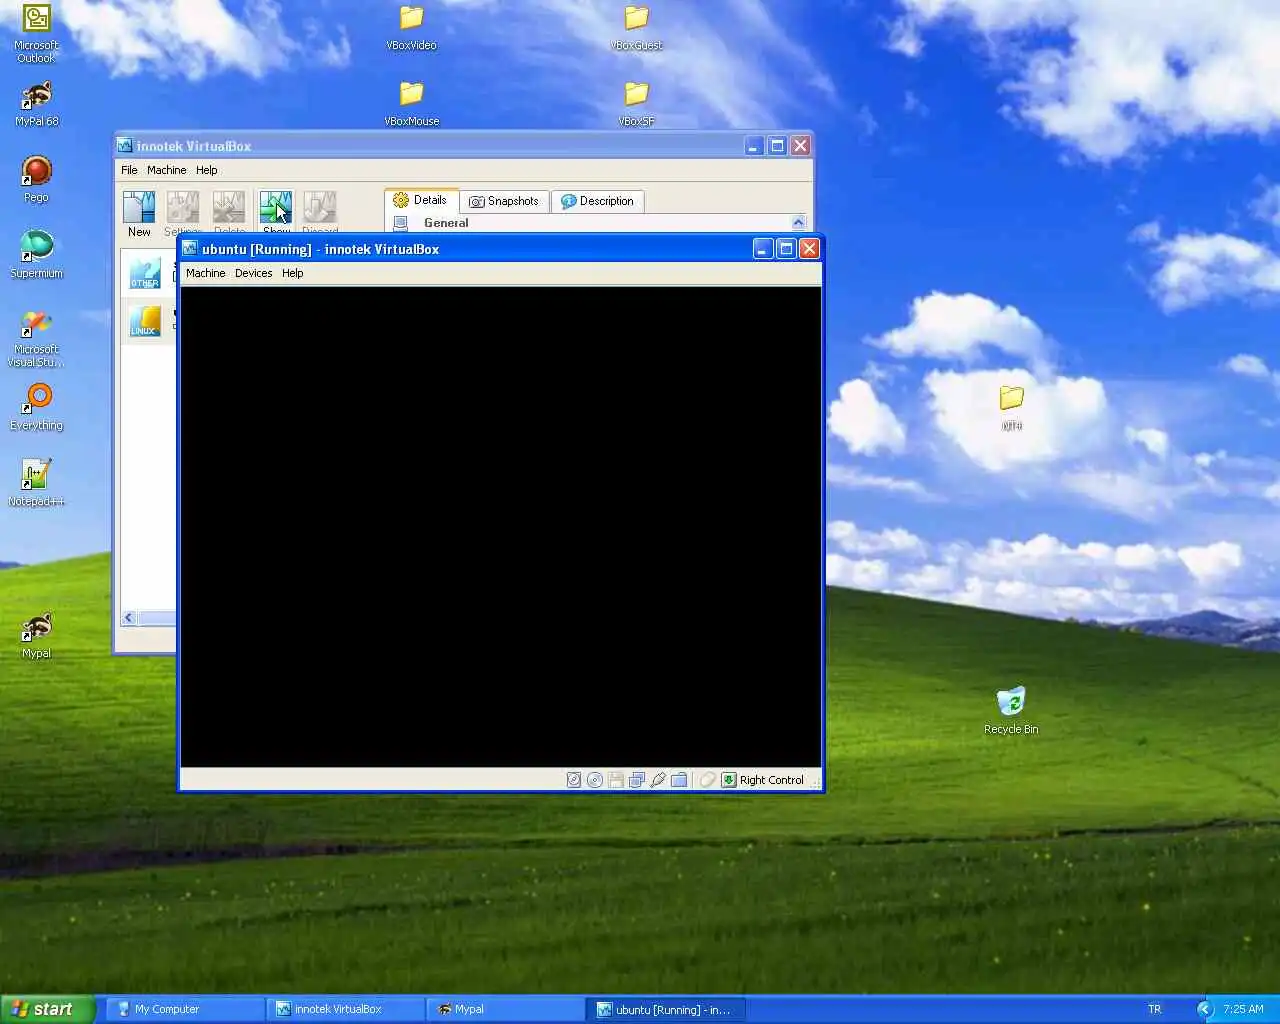This screenshot has height=1024, width=1280.
Task: Click the floppy indicator in VM status bar
Action: point(616,780)
